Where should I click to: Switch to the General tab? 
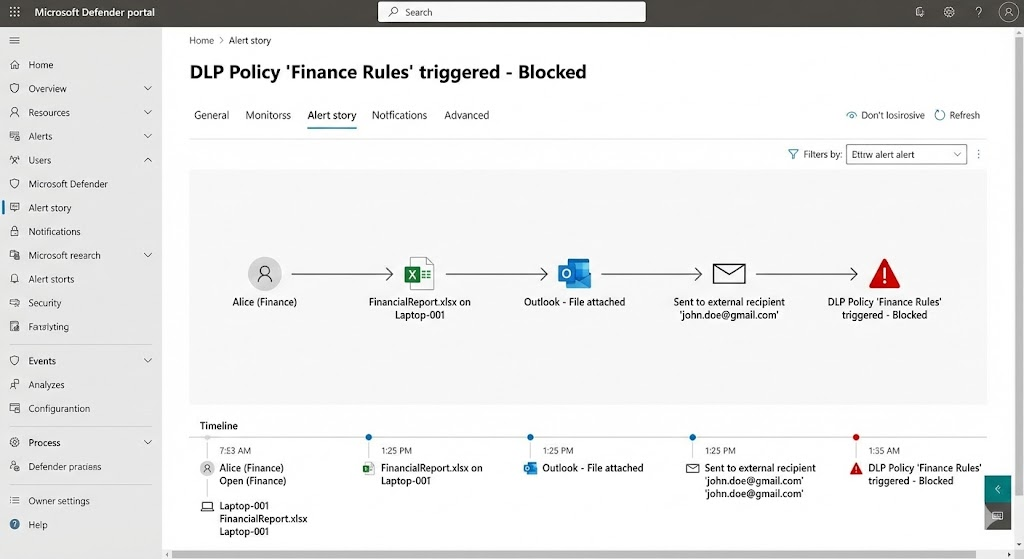(x=211, y=115)
